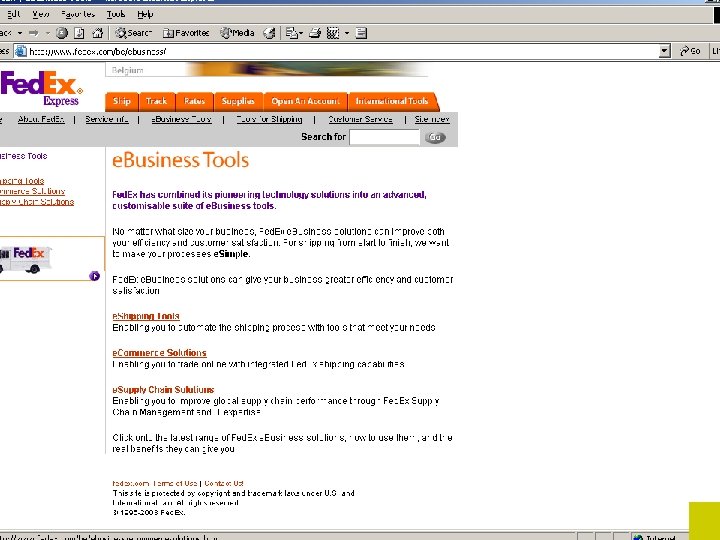Open the Service Info navigation link
Viewport: 720px width, 540px height.
(107, 119)
